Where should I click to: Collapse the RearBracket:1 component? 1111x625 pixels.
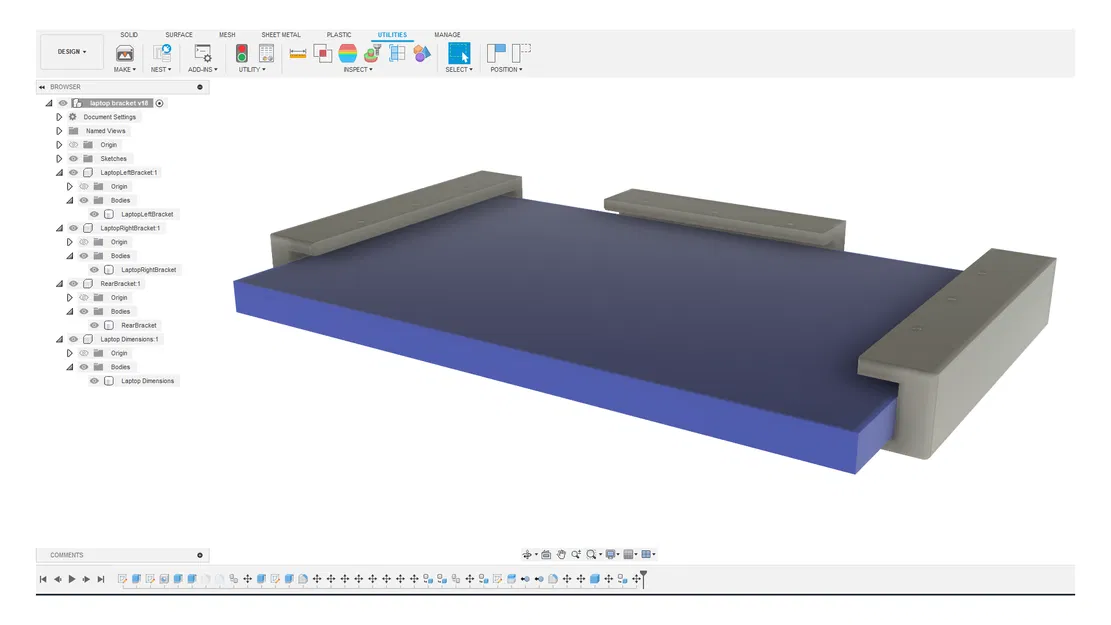pyautogui.click(x=60, y=283)
